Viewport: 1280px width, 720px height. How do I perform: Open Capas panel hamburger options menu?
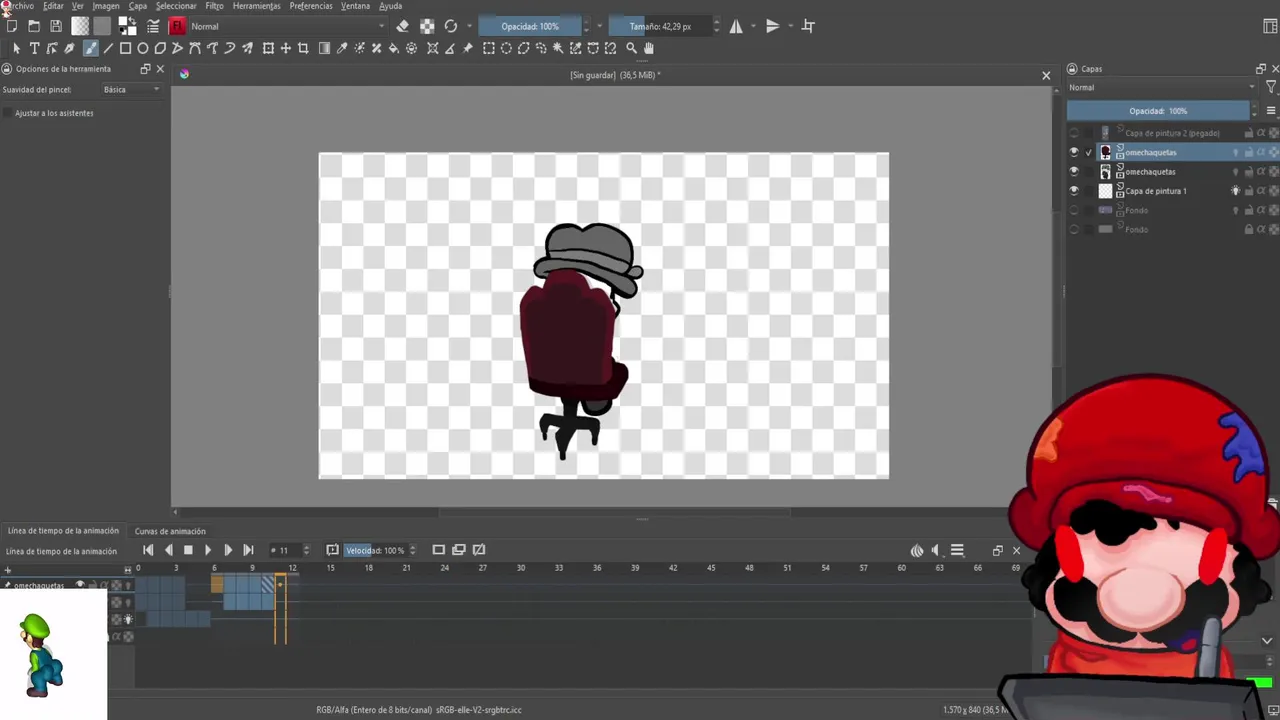(1271, 111)
